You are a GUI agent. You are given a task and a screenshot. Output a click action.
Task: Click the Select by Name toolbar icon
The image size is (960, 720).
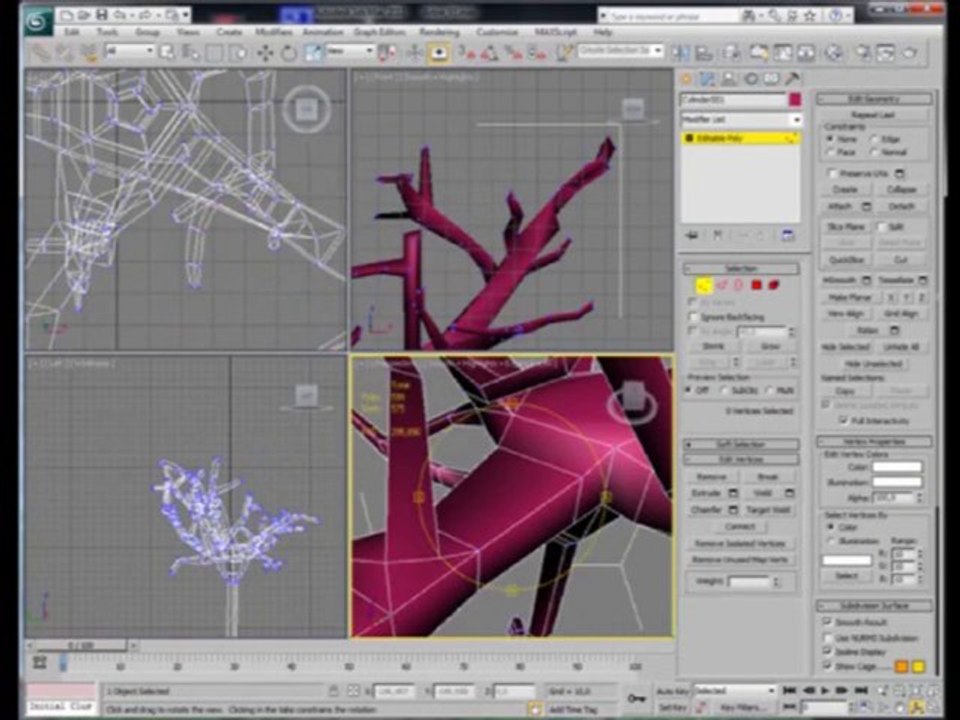(191, 53)
